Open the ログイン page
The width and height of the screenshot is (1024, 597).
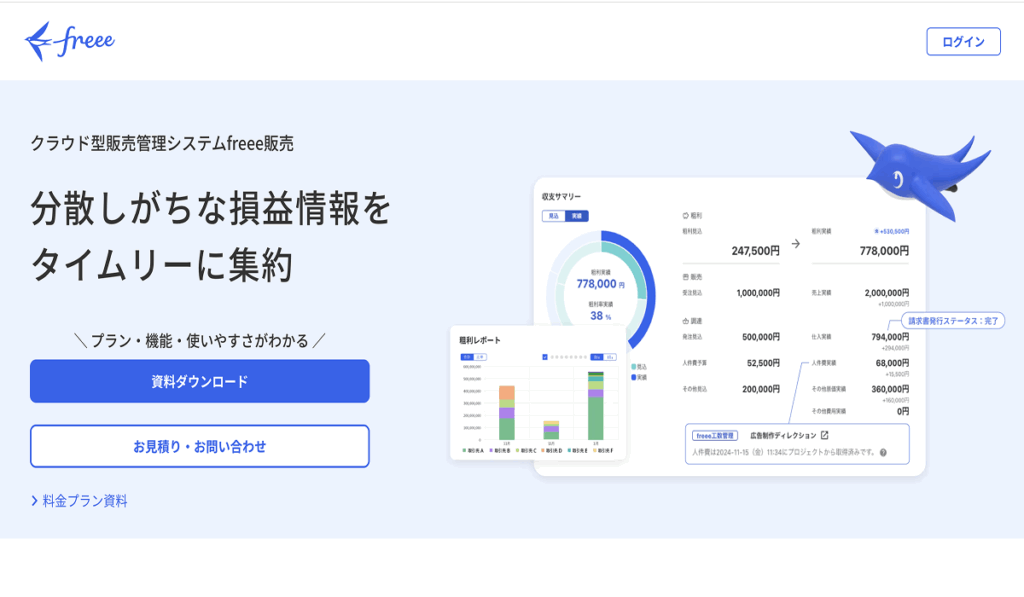[x=963, y=42]
